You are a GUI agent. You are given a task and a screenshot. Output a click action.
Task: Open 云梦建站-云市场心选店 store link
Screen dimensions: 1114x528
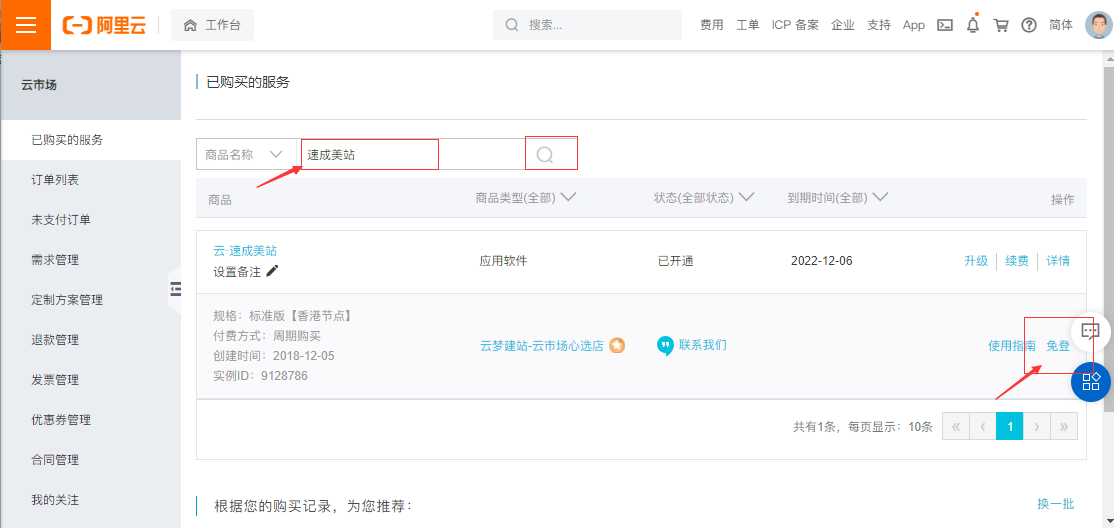[x=542, y=346]
